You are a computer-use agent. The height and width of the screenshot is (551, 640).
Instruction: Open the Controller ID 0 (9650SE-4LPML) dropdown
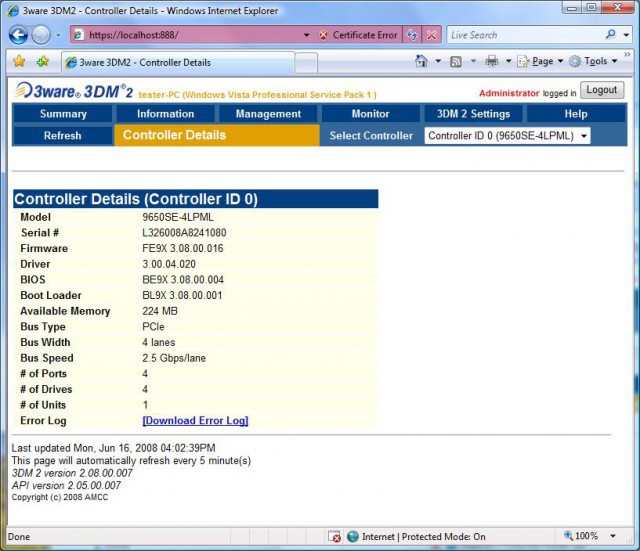click(x=507, y=136)
